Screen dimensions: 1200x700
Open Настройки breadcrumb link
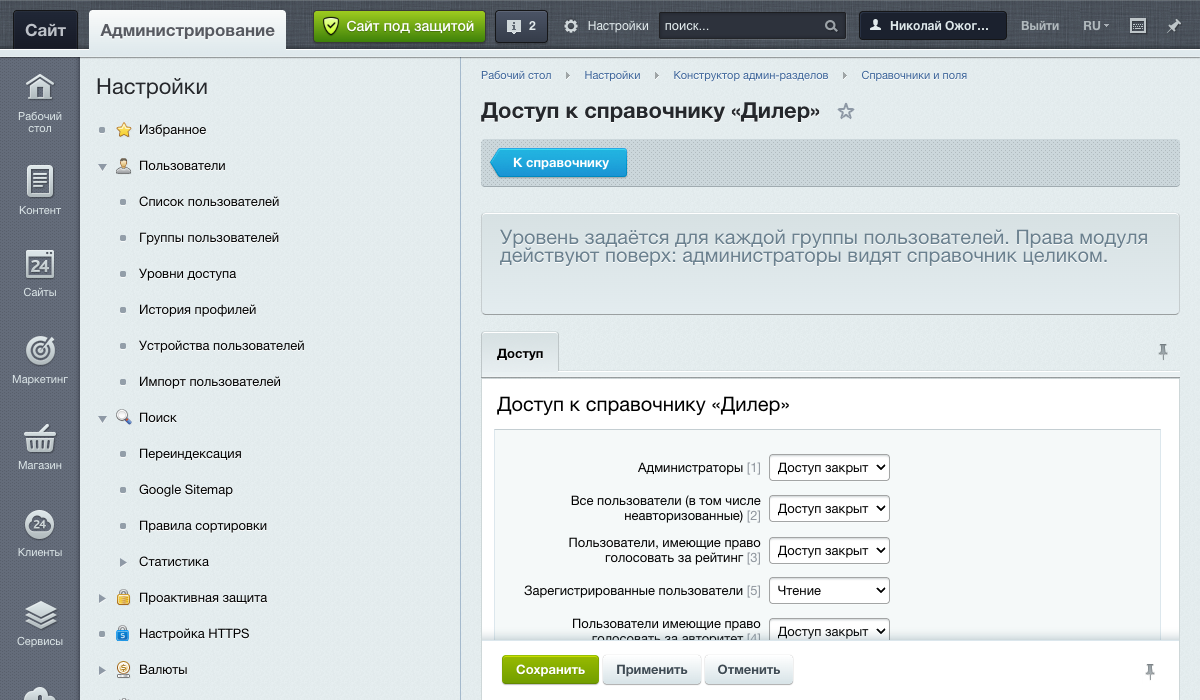tap(612, 75)
